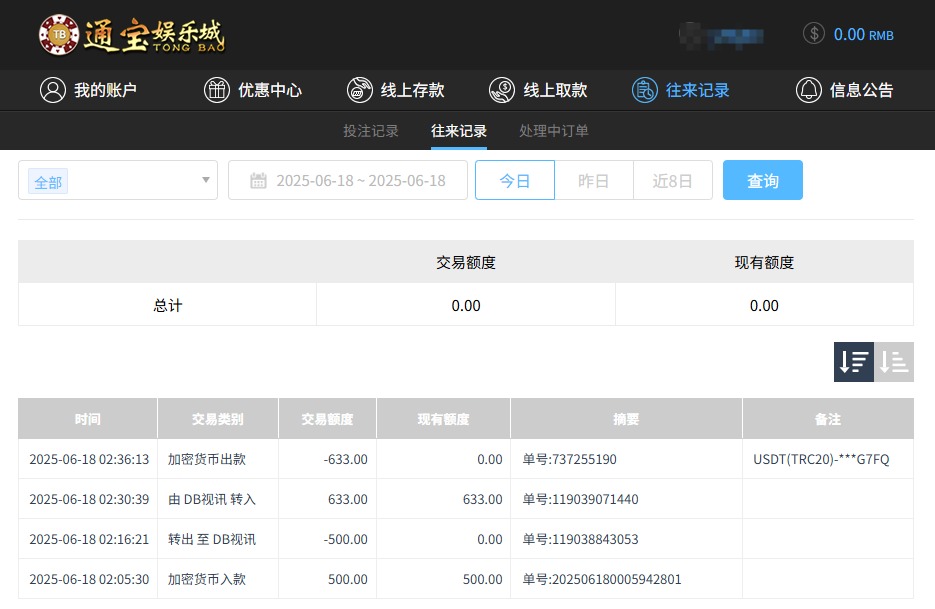Click the 优惠中心 gift box icon

pos(216,90)
